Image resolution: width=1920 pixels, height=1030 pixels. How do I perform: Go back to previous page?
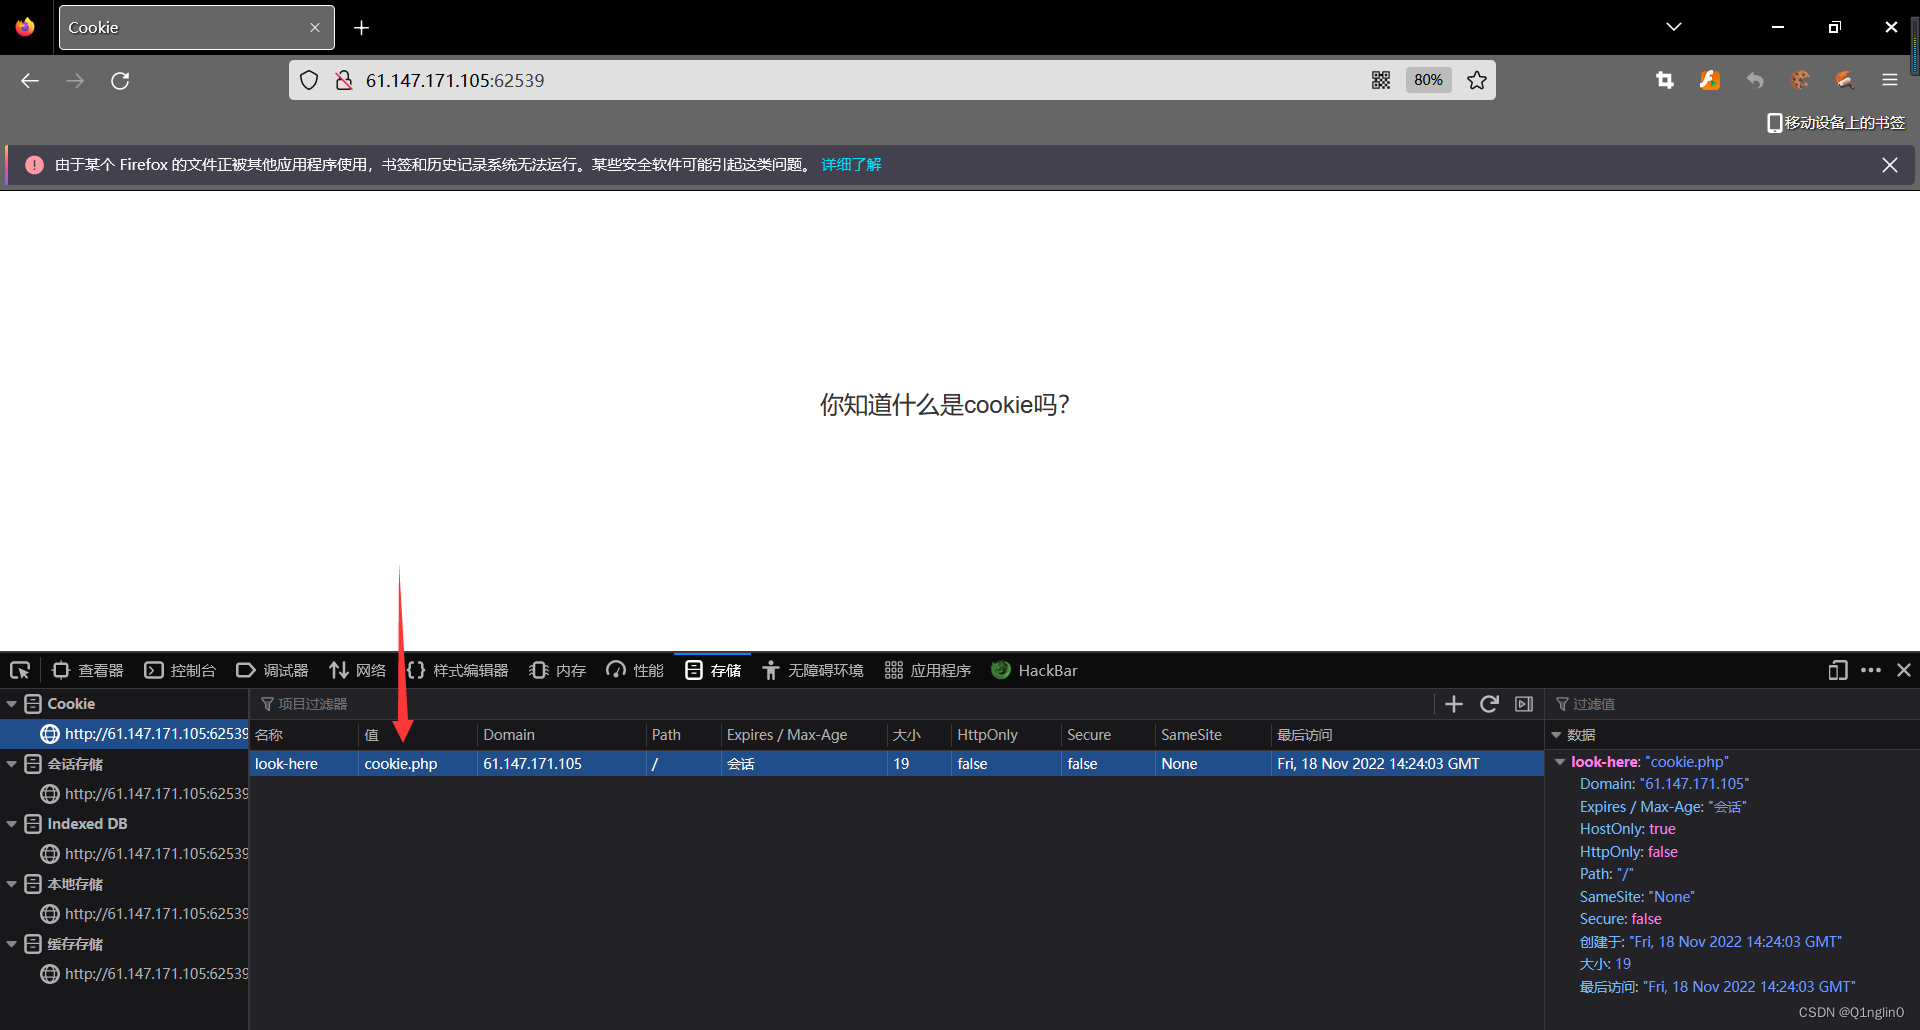30,81
